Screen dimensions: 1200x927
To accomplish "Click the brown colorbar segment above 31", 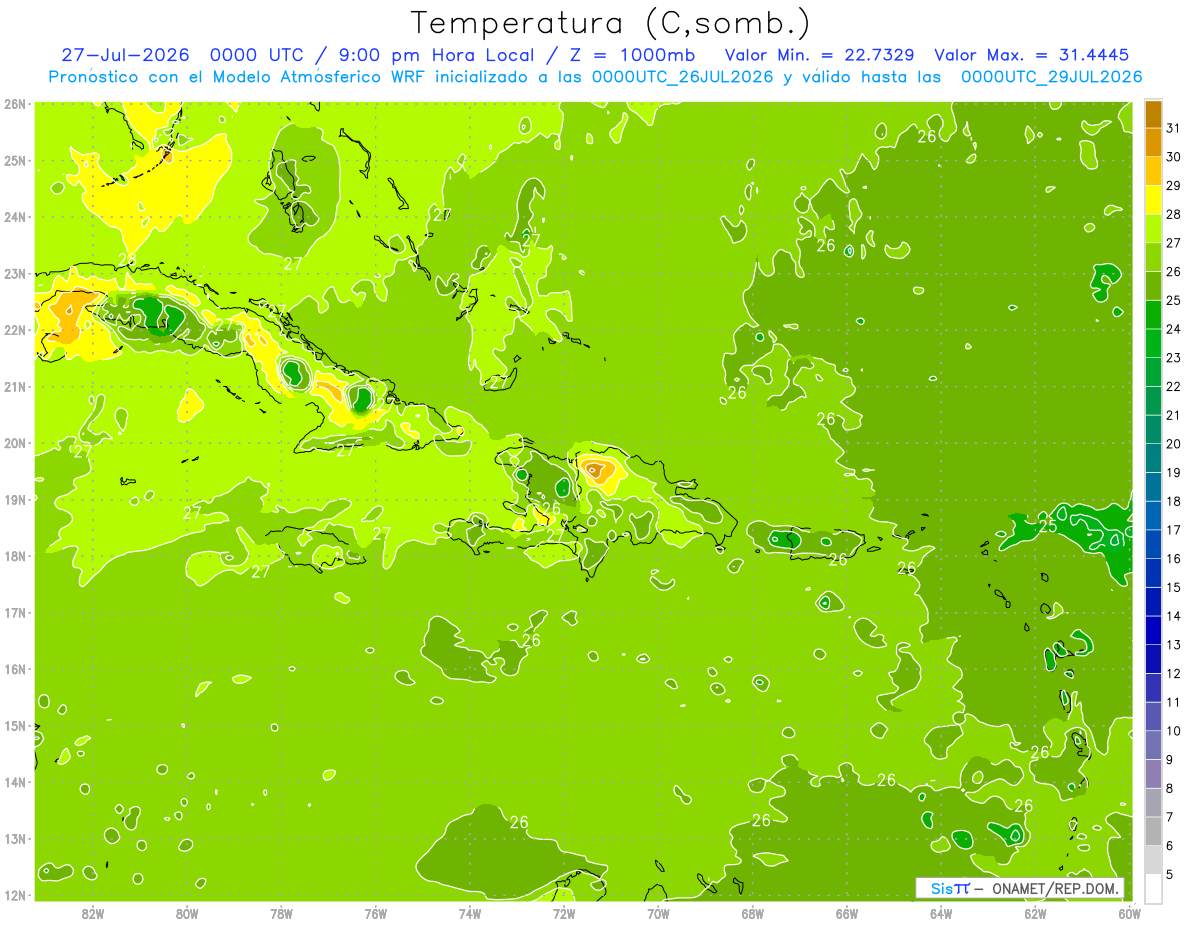I will point(1153,116).
